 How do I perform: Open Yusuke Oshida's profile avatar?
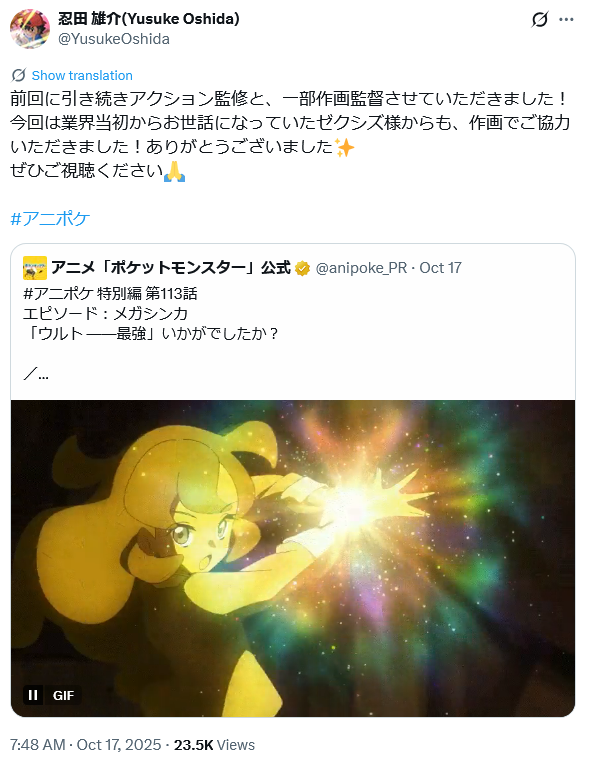[x=30, y=29]
